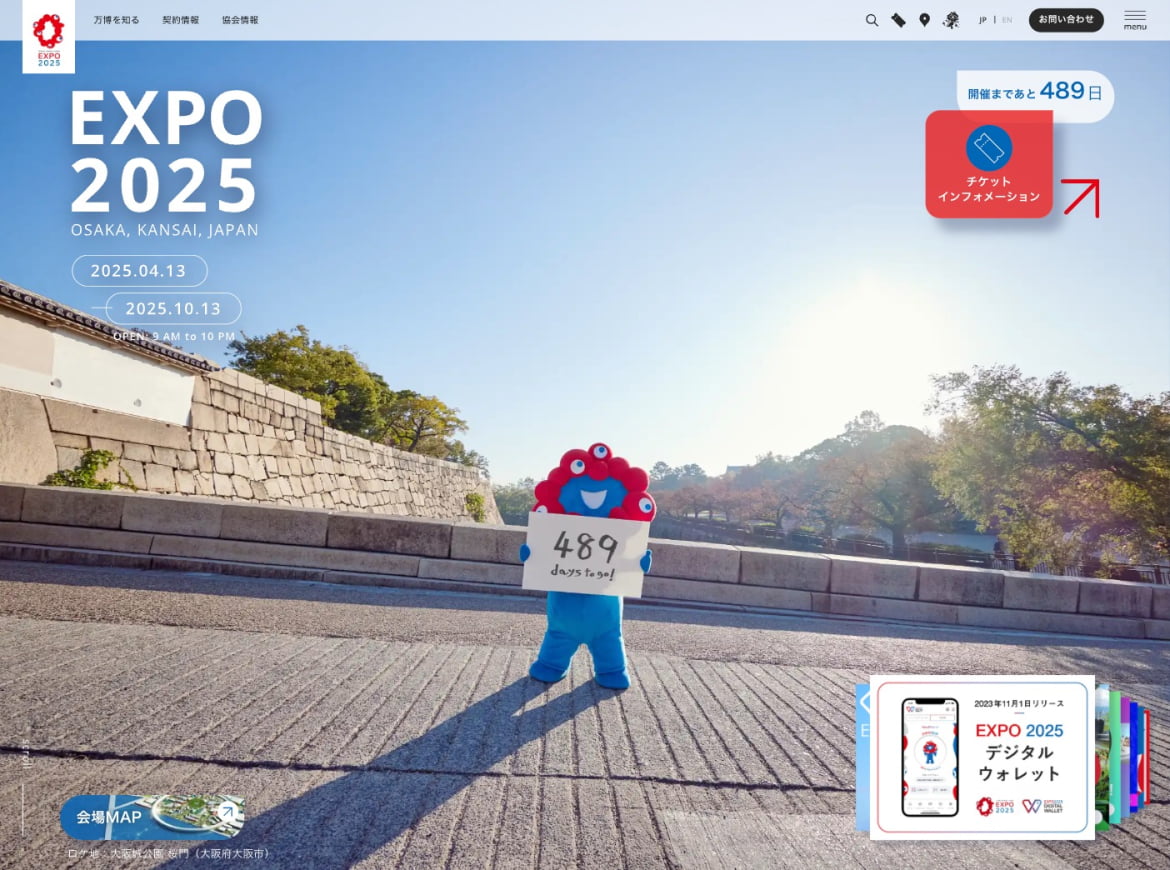This screenshot has width=1170, height=870.
Task: Open the search magnifier icon
Action: pos(872,20)
